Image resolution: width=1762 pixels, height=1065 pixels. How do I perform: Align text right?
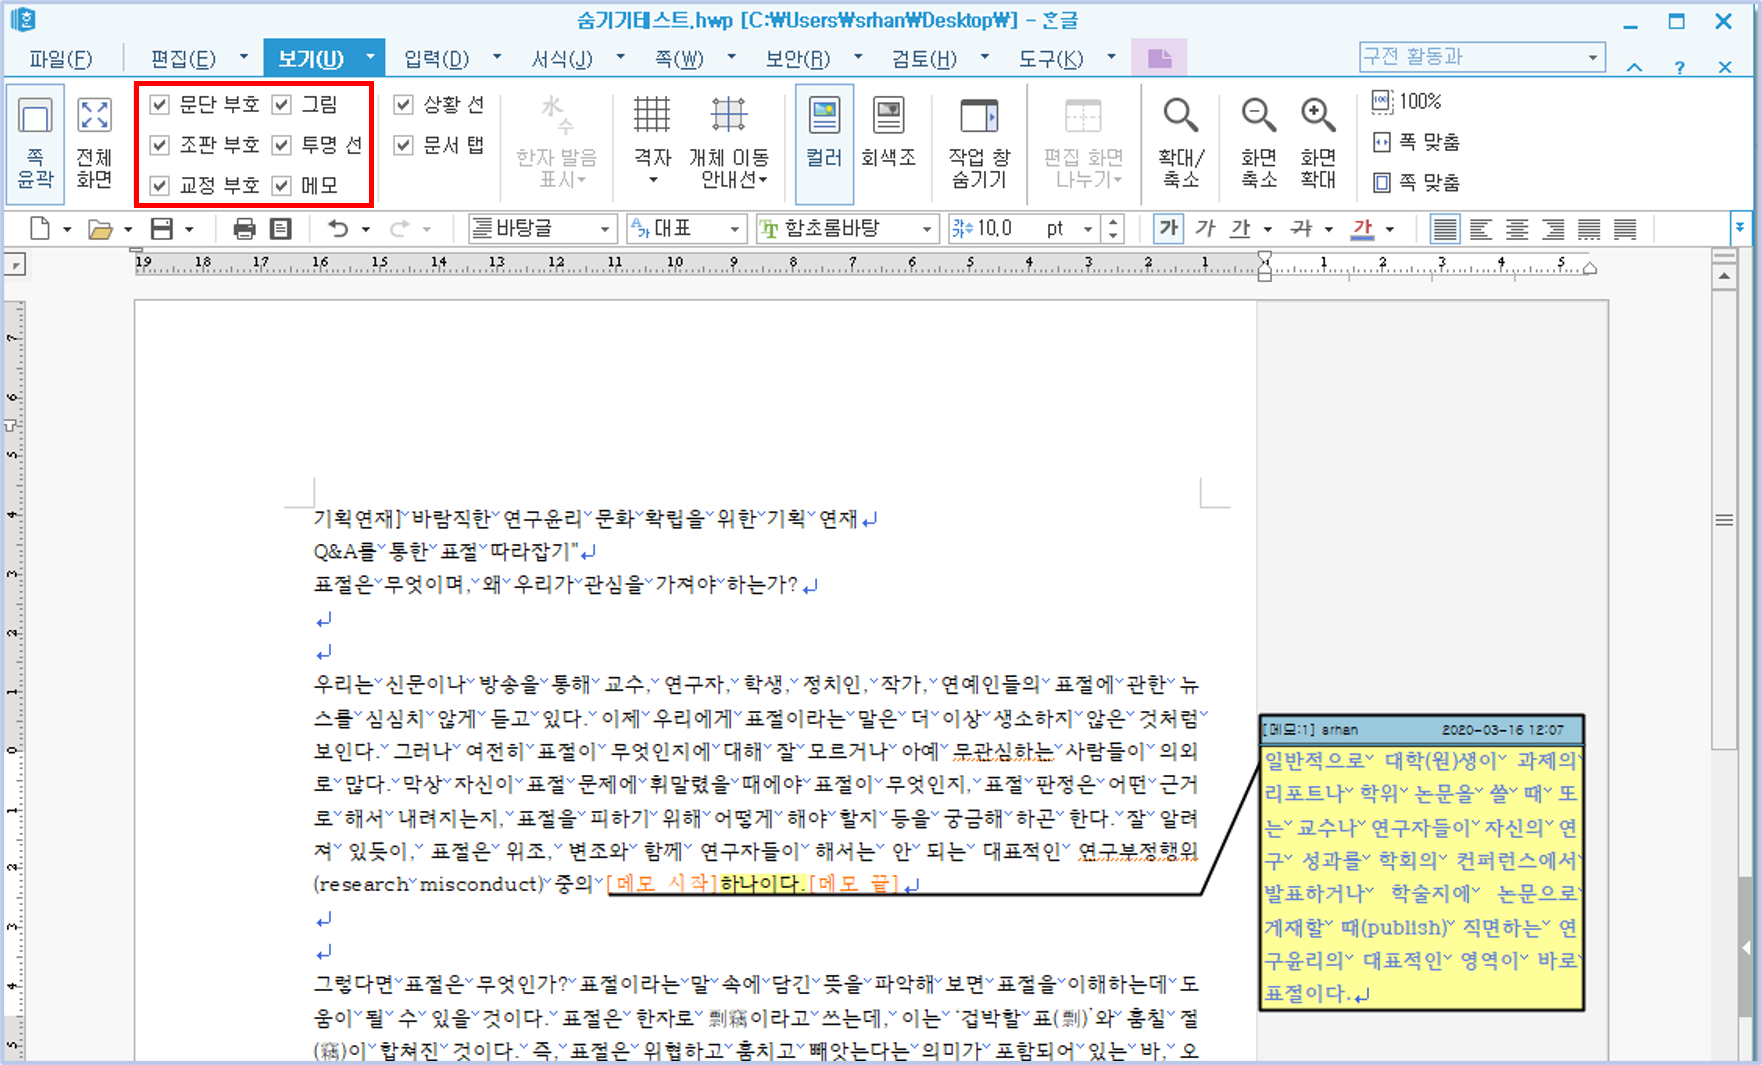[1553, 229]
